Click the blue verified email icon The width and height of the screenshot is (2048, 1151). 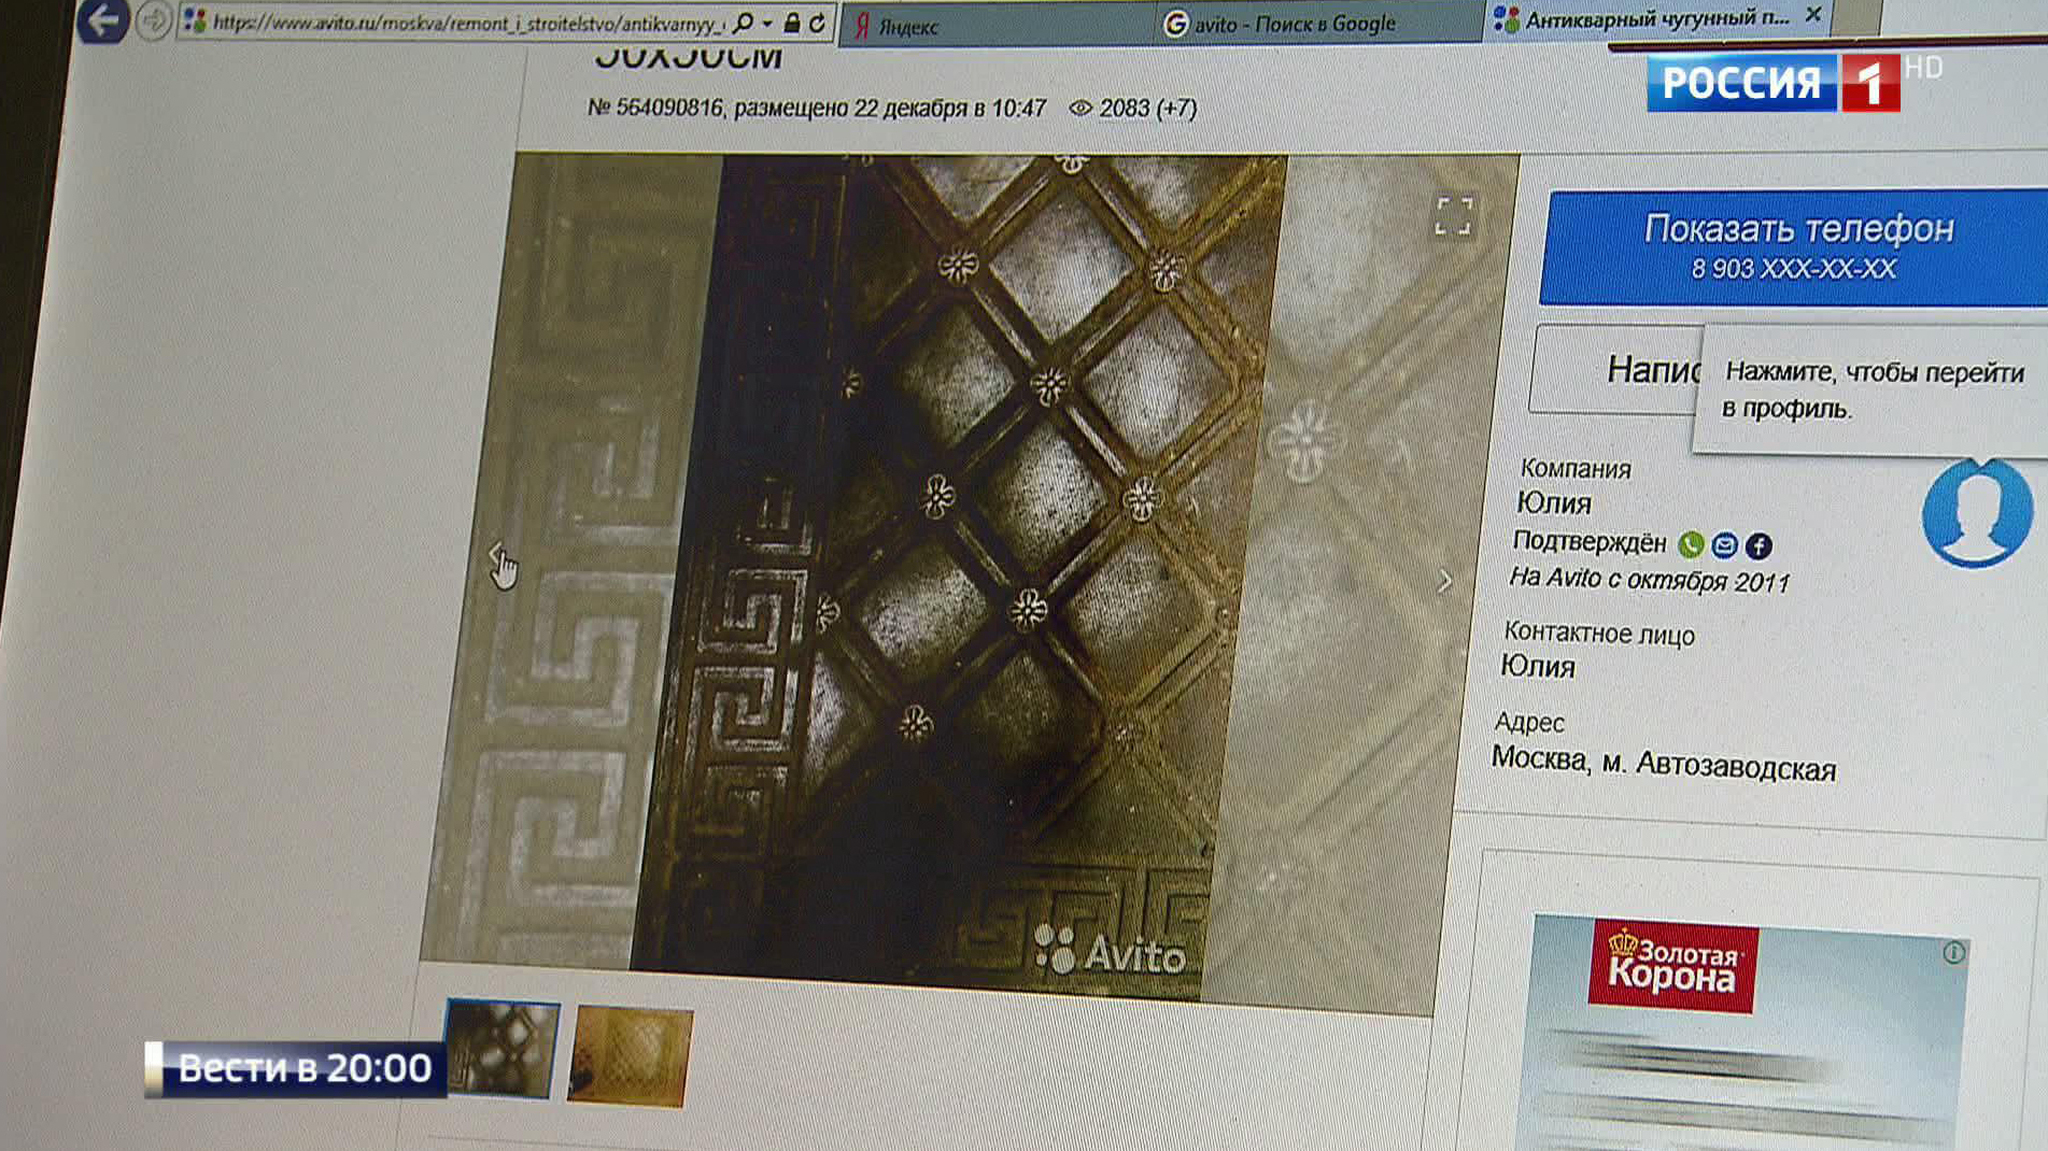point(1724,545)
